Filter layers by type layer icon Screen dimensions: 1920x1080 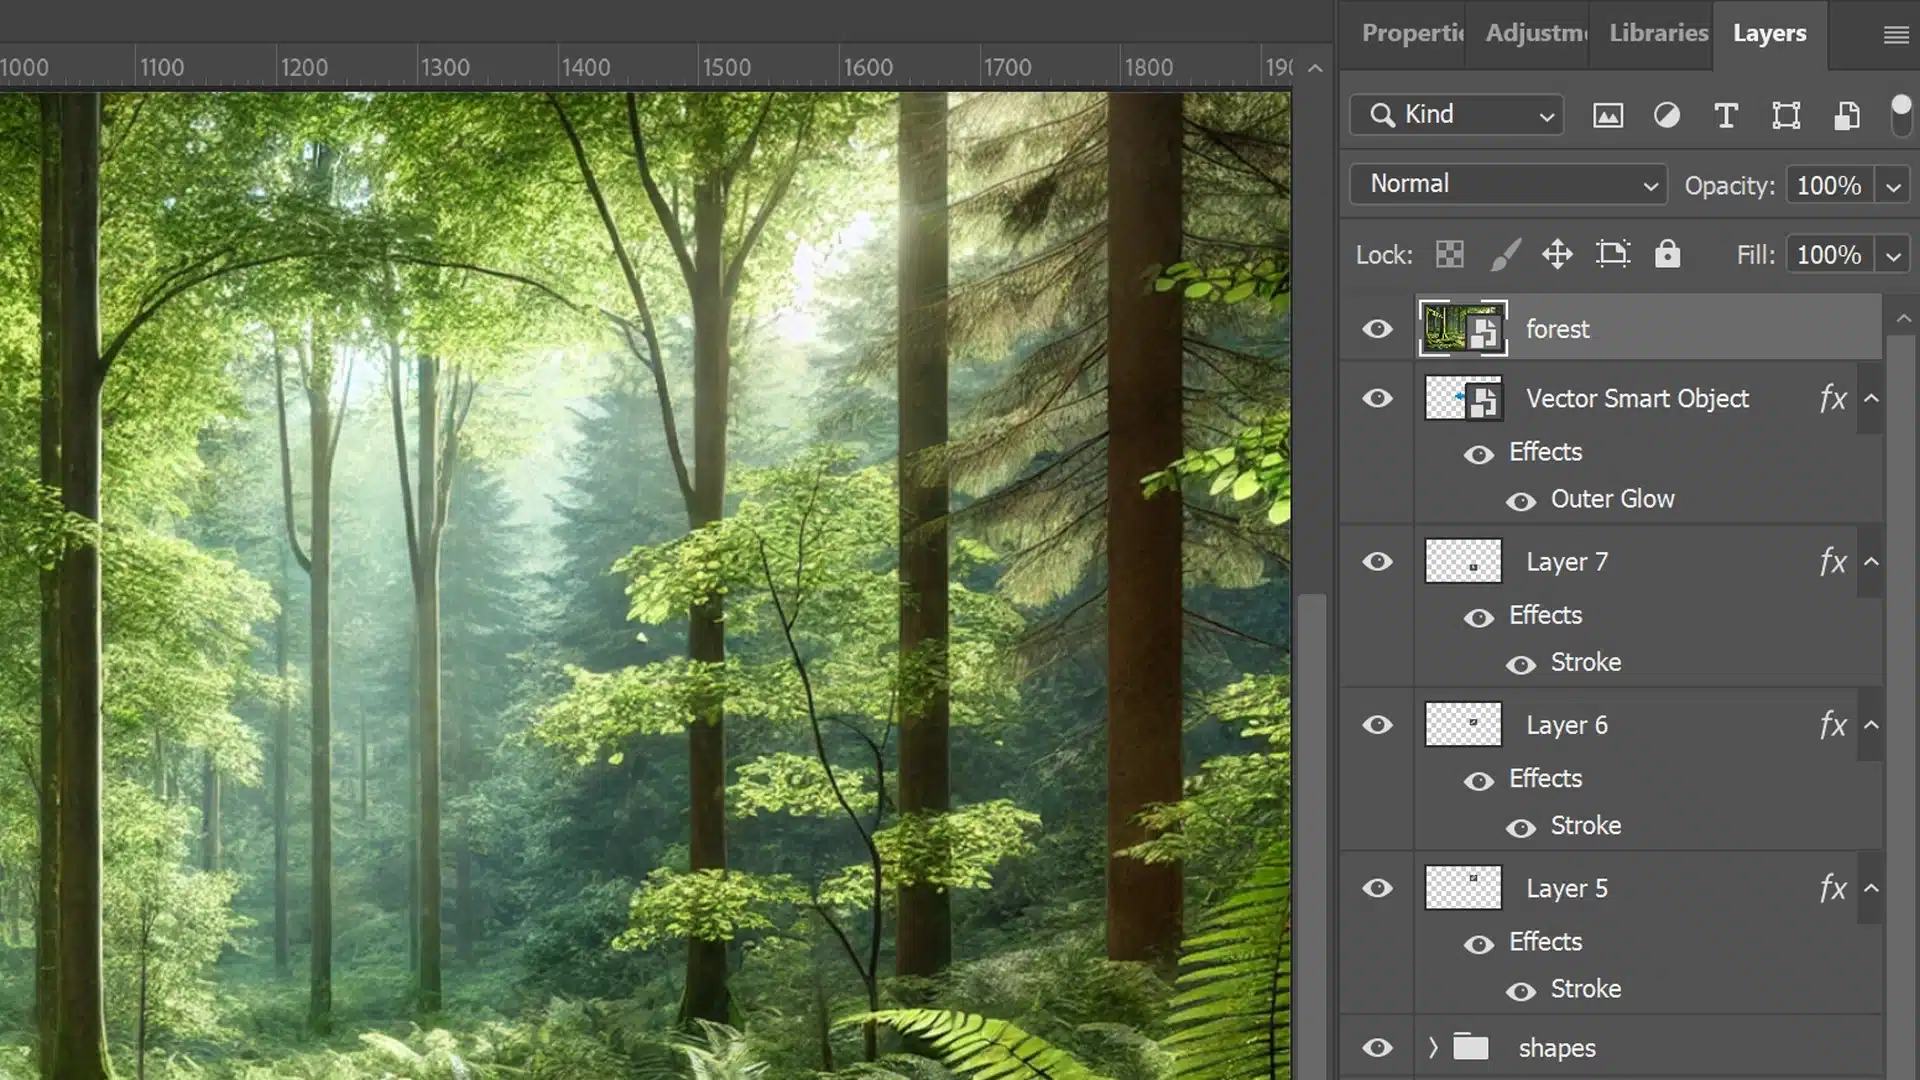pos(1726,116)
